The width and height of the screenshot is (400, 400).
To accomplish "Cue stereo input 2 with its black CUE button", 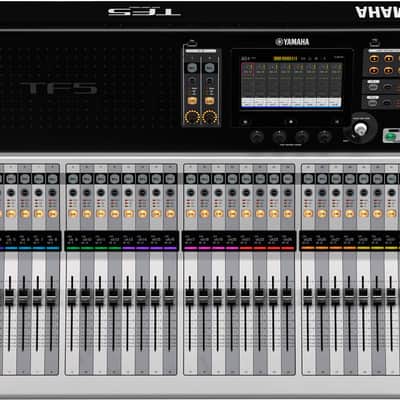I will click(209, 81).
